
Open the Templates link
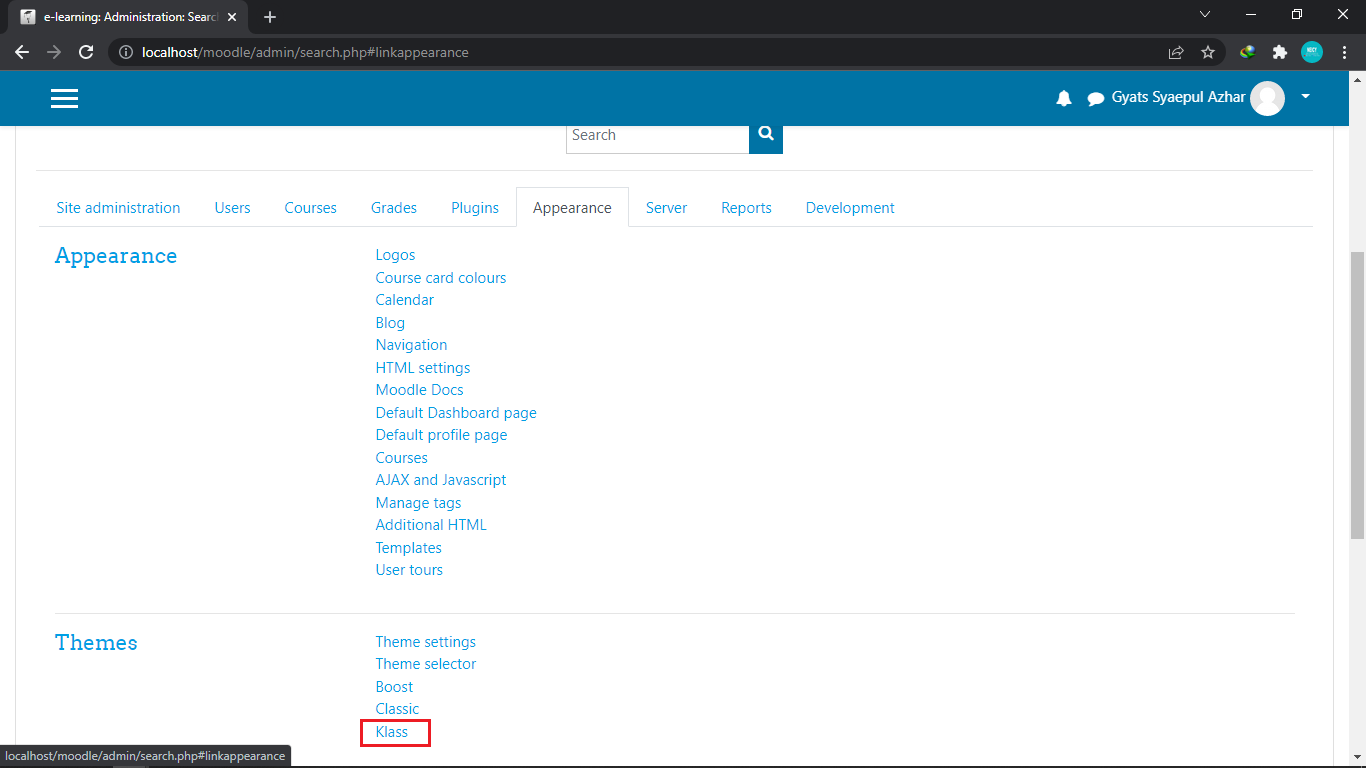click(409, 548)
